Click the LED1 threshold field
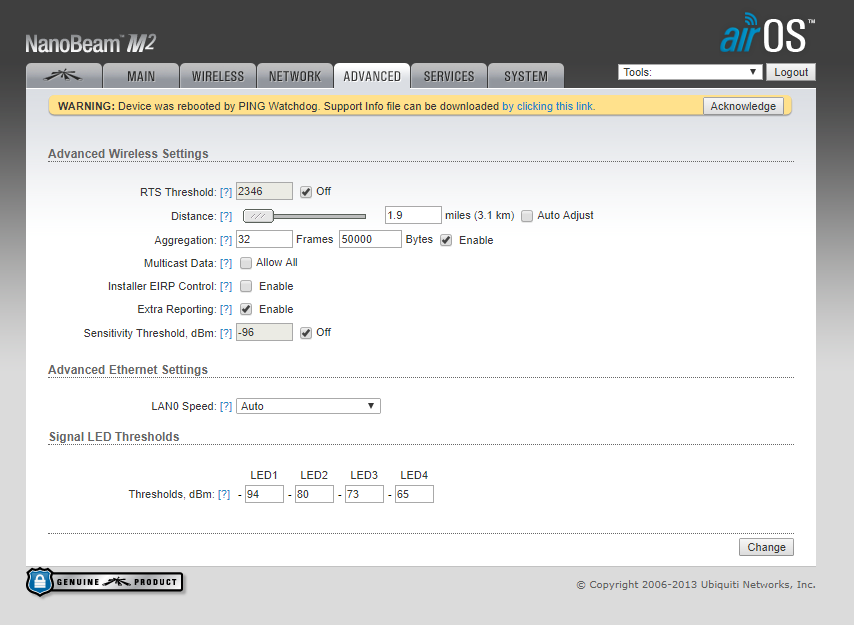 (x=264, y=494)
